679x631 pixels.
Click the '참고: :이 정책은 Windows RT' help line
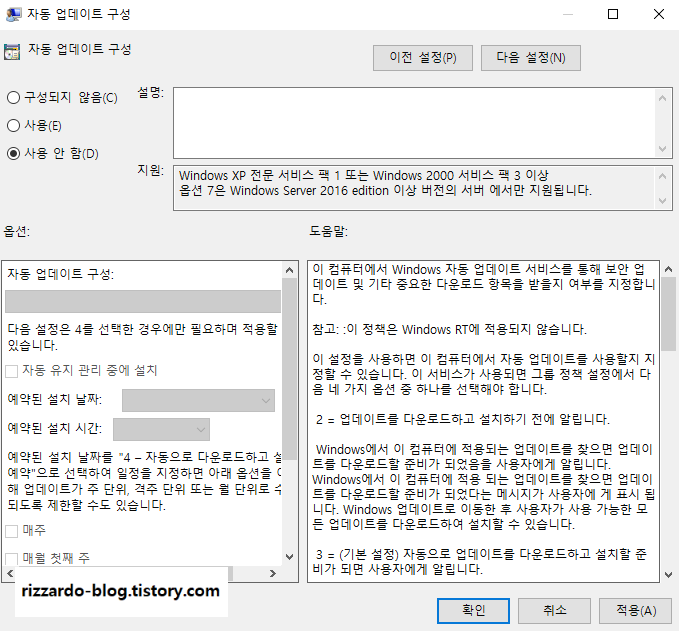449,330
